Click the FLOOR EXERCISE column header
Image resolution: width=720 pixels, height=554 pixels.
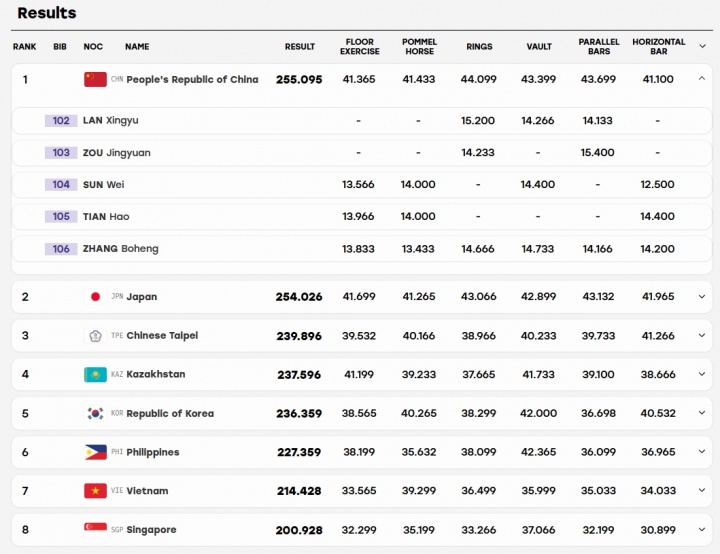coord(360,46)
